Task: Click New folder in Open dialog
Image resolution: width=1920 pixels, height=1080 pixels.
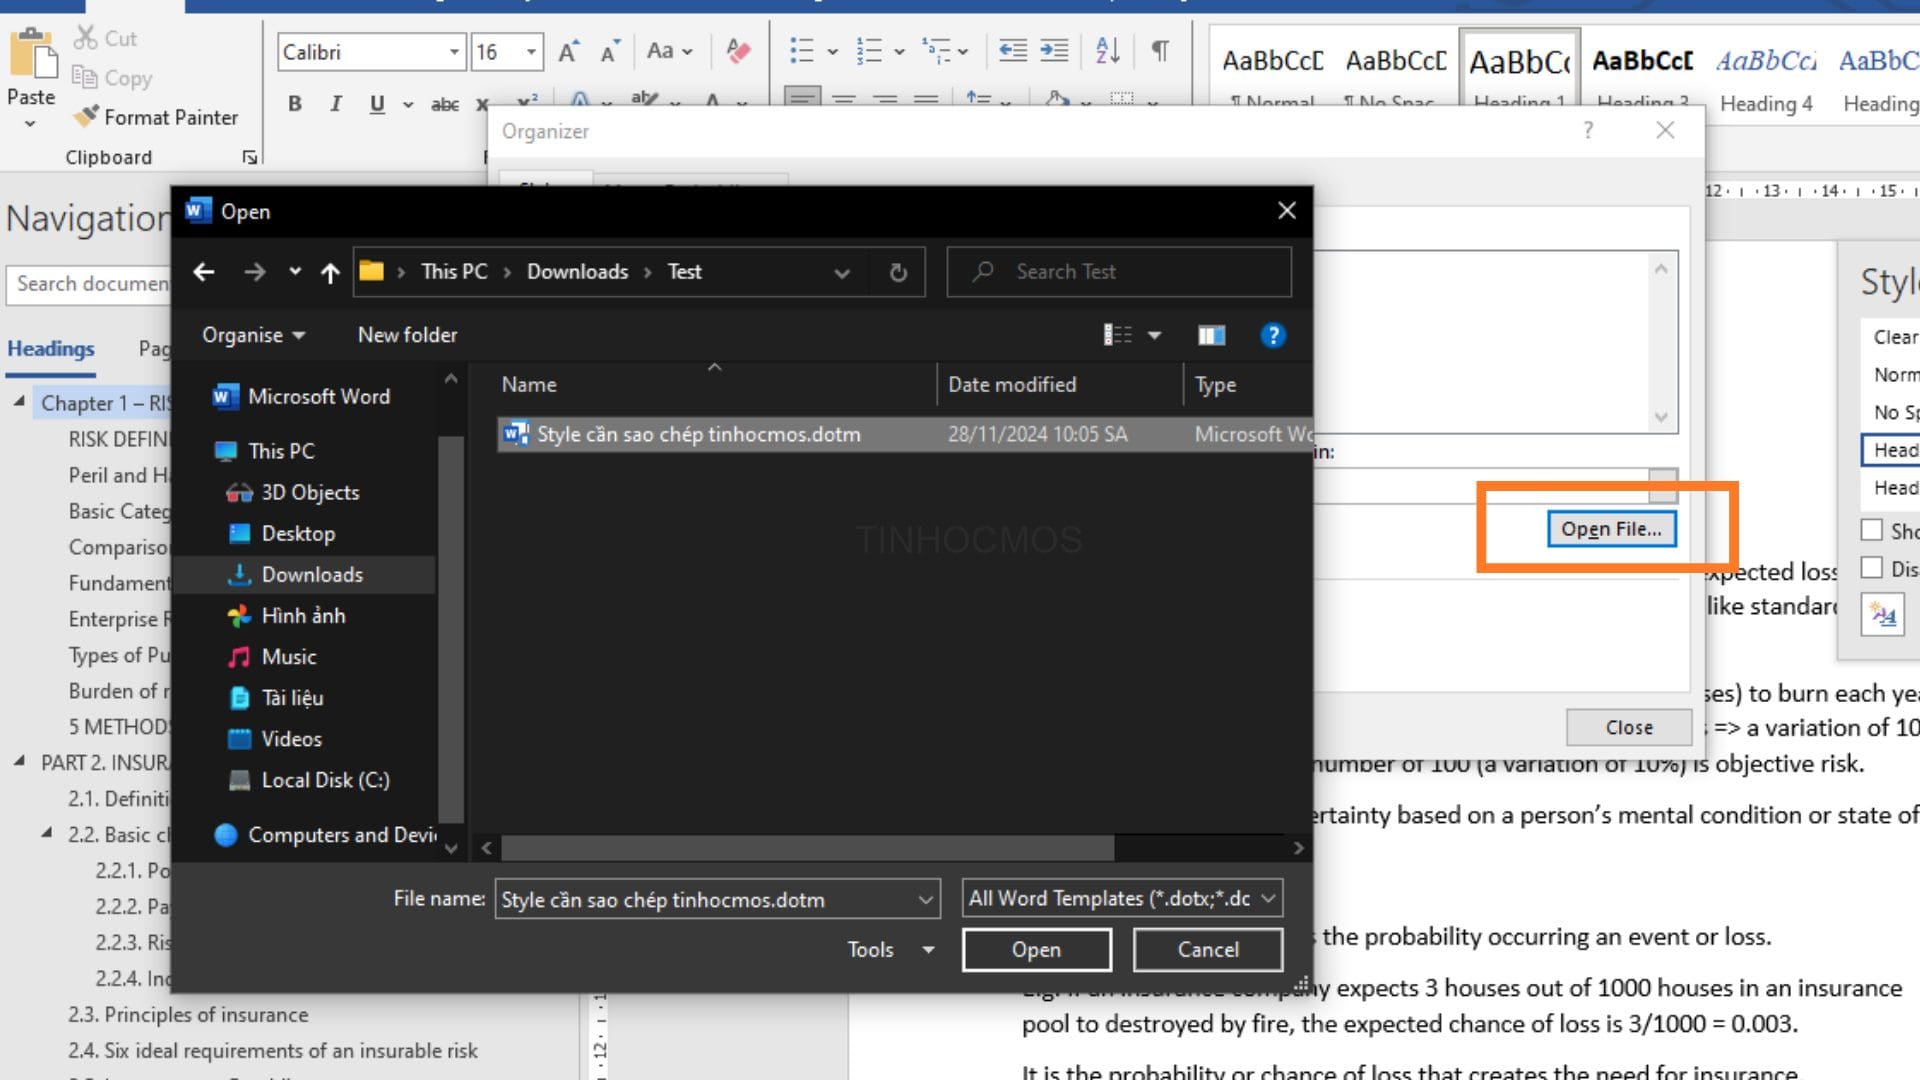Action: 407,335
